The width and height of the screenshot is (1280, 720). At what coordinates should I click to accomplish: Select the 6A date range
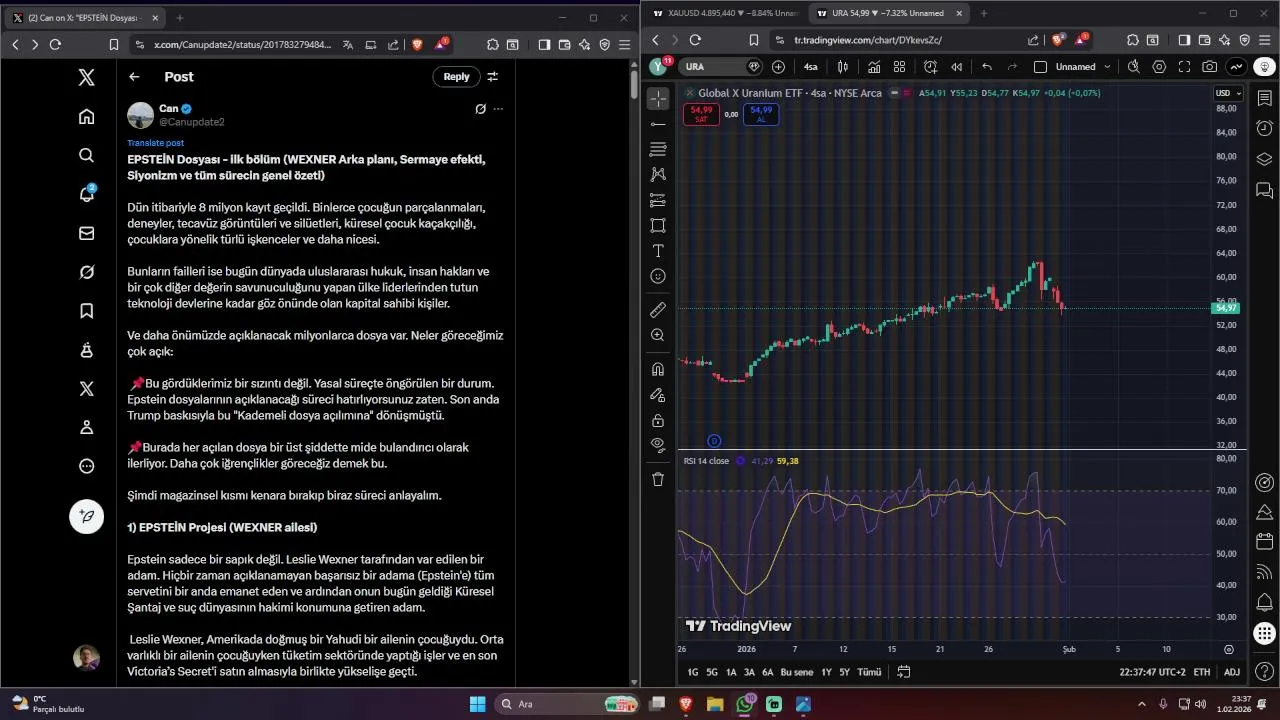(x=768, y=672)
